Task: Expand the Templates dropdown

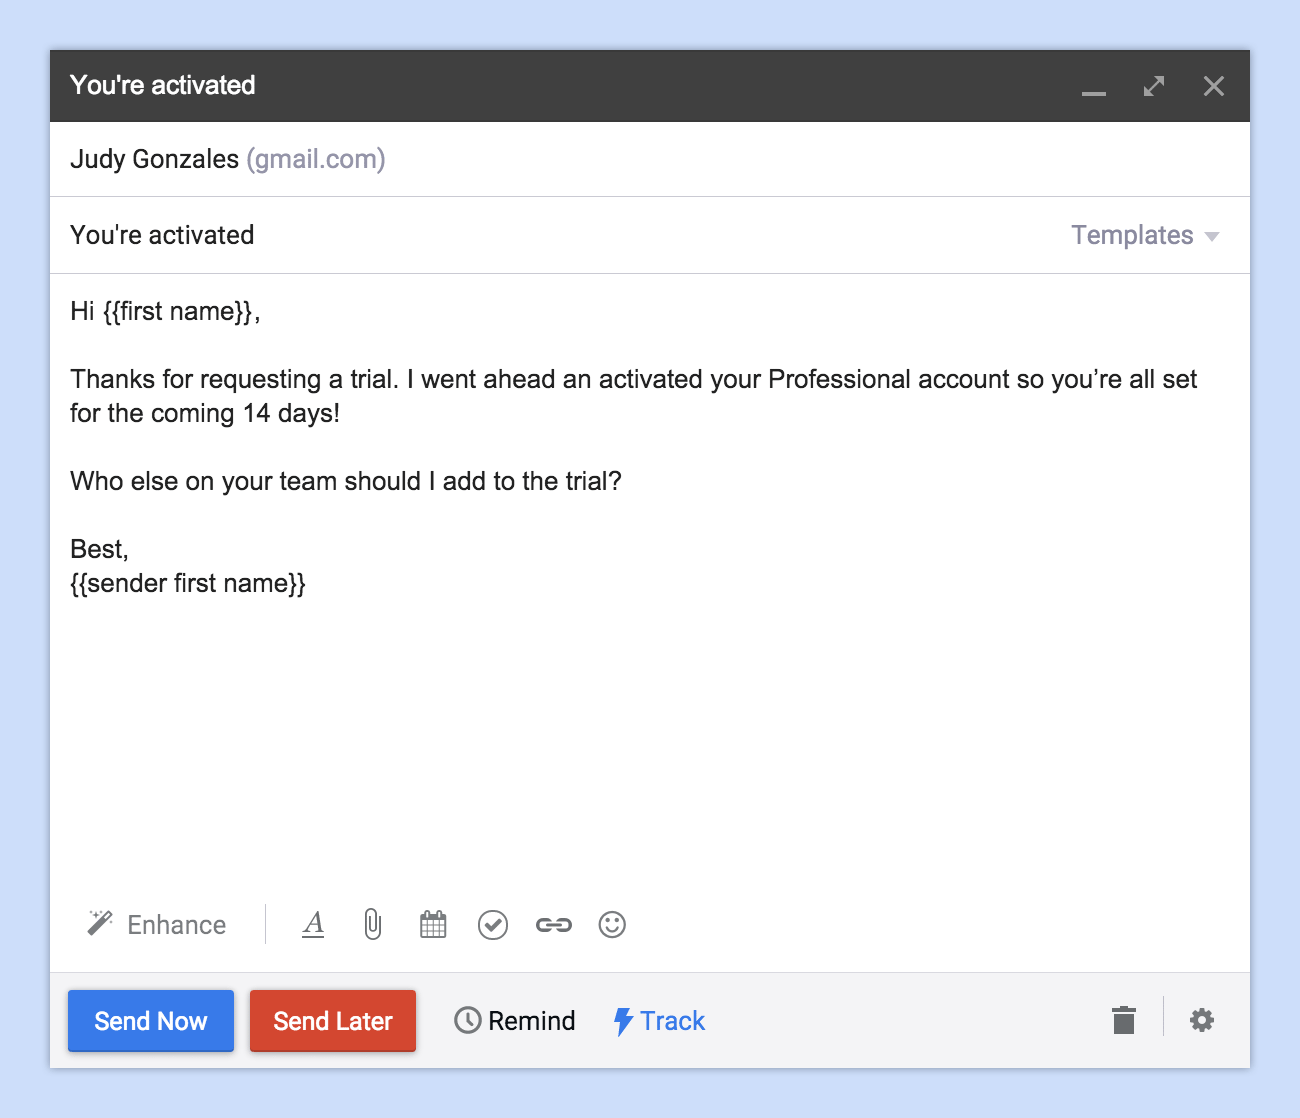Action: [x=1132, y=235]
